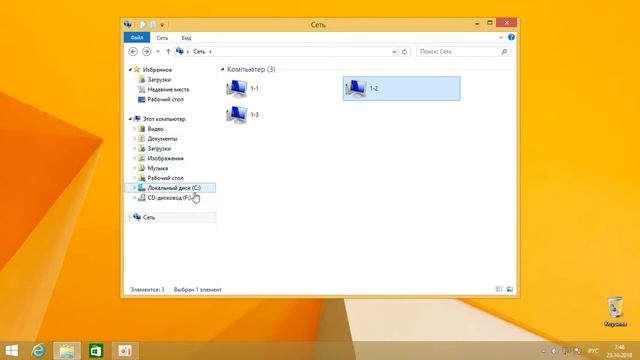640x360 pixels.
Task: Click the network tray icon
Action: [566, 351]
